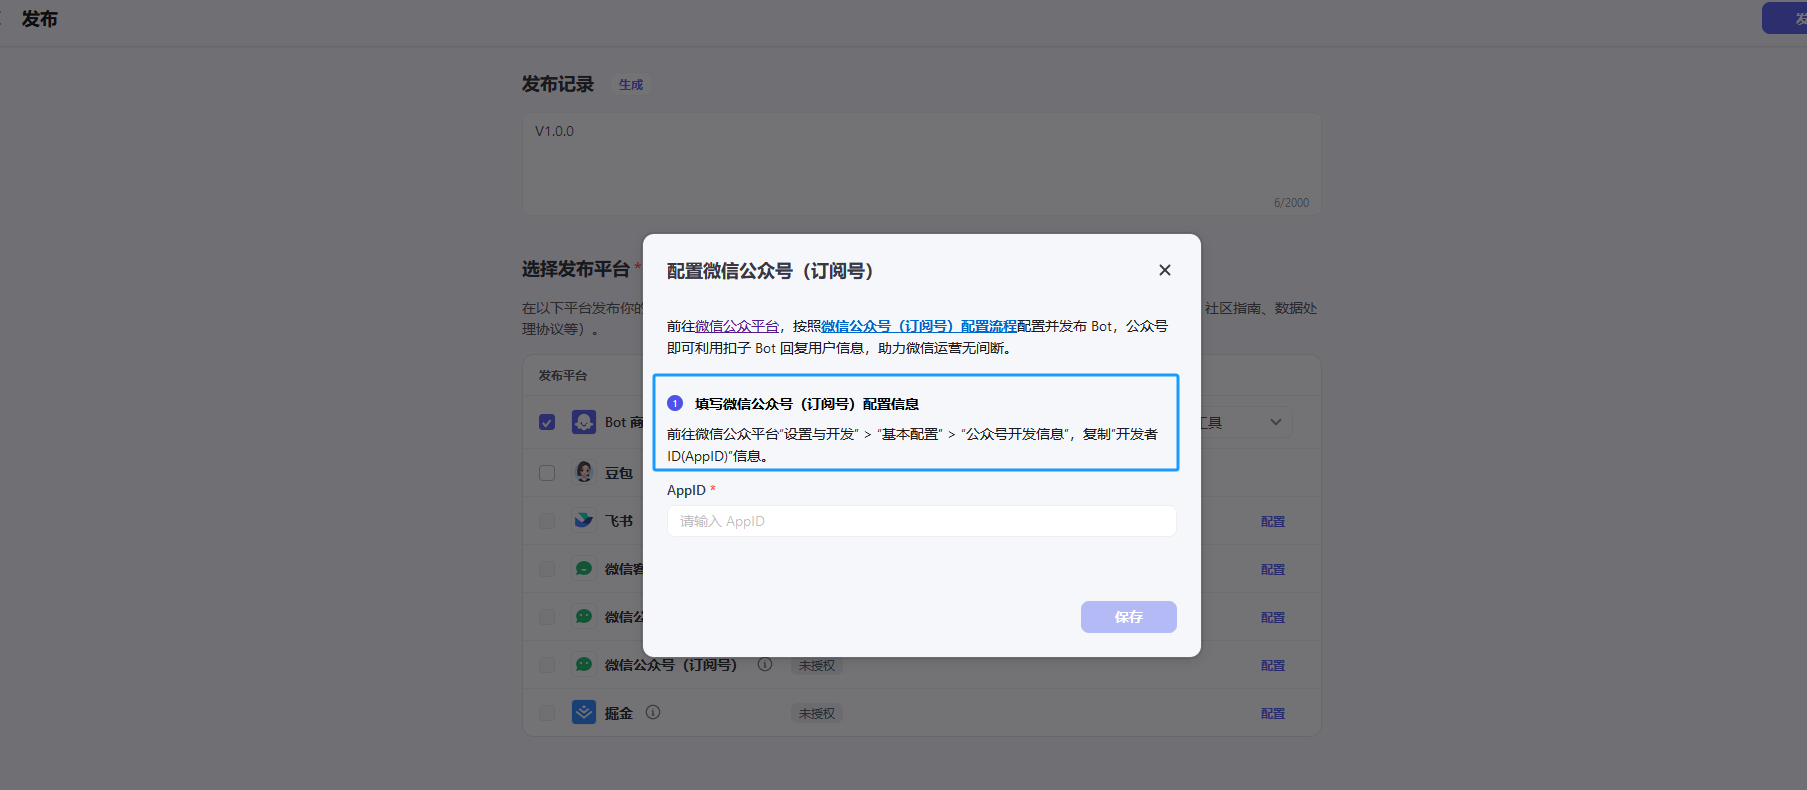
Task: Click the 微信公众号（订阅号）WeChat icon
Action: click(584, 664)
